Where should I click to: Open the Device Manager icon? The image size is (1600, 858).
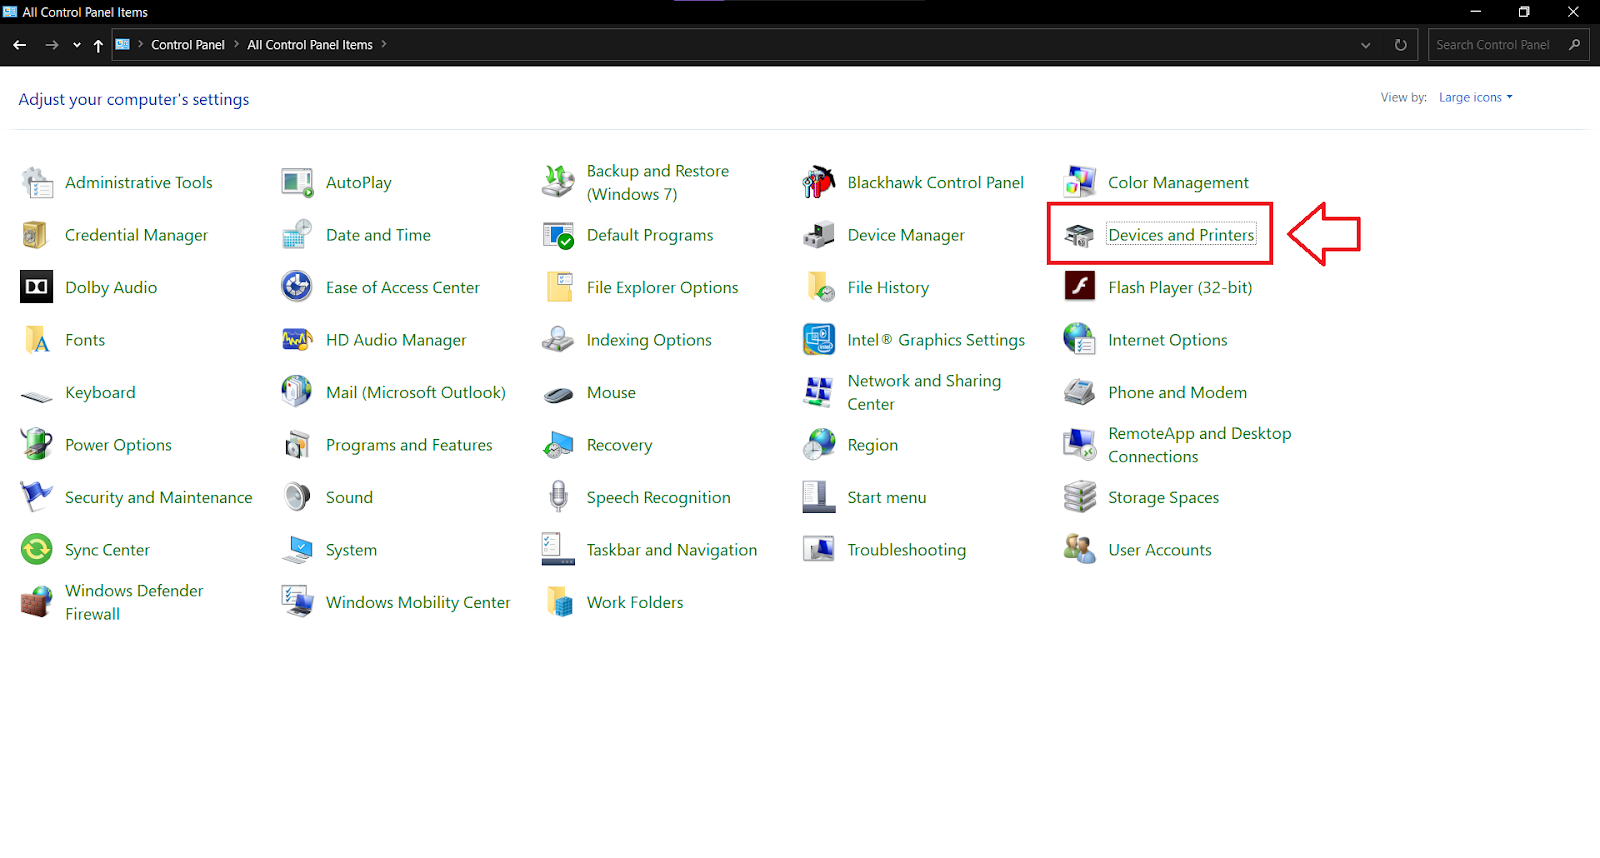[x=819, y=235]
